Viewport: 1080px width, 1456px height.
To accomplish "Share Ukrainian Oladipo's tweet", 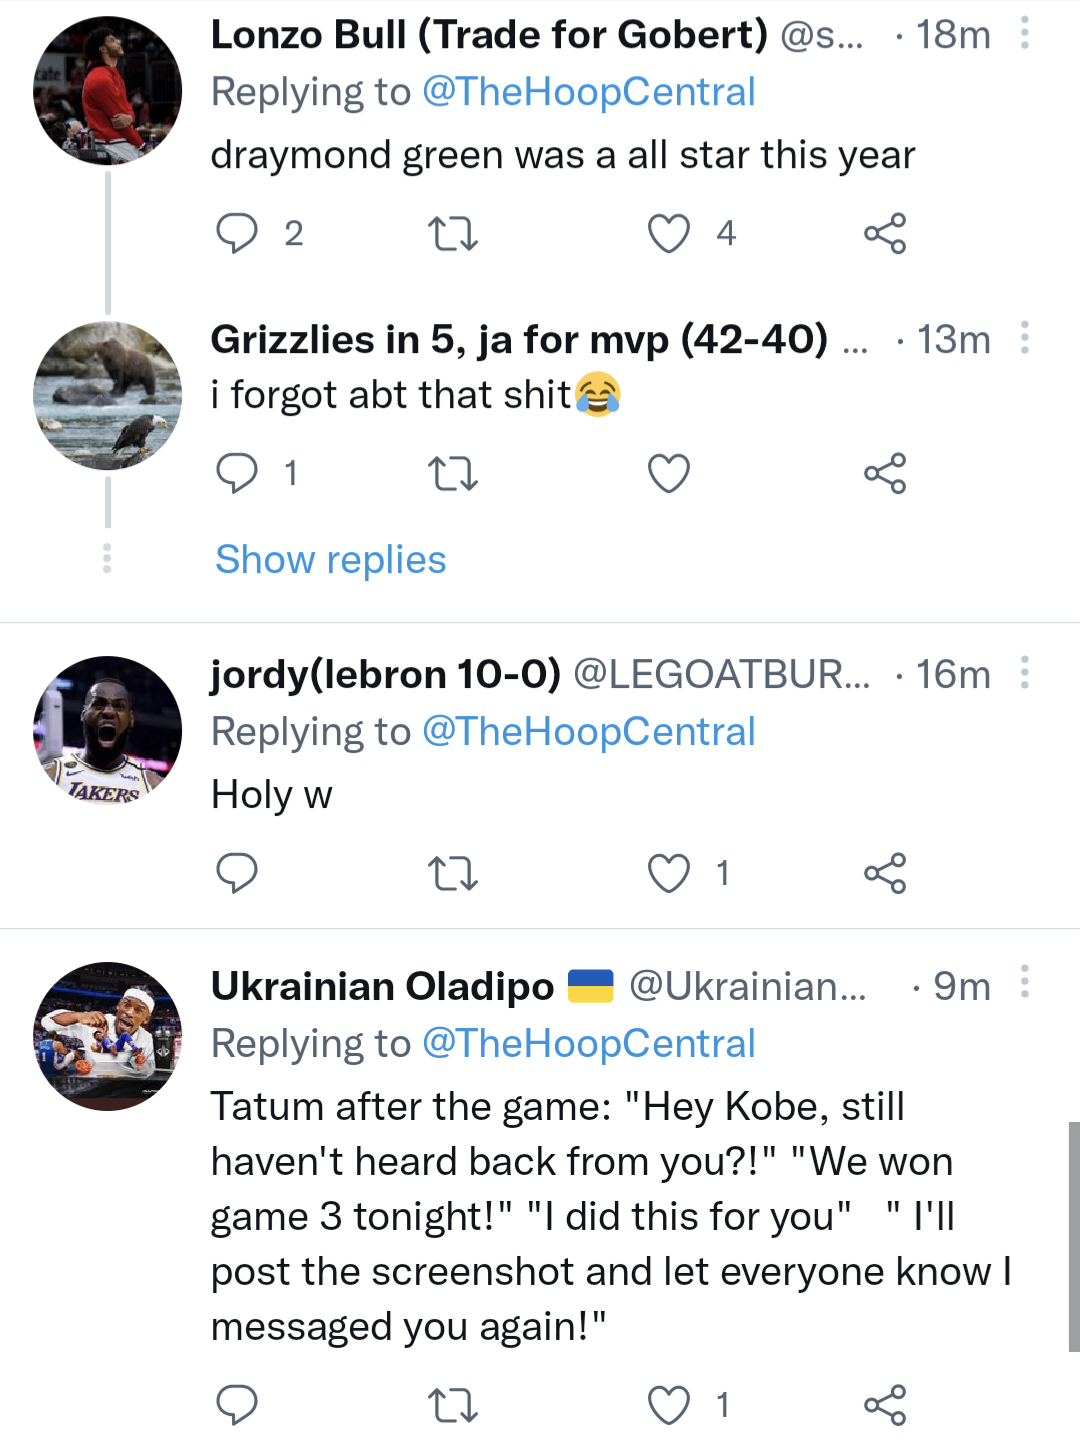I will [x=884, y=1405].
